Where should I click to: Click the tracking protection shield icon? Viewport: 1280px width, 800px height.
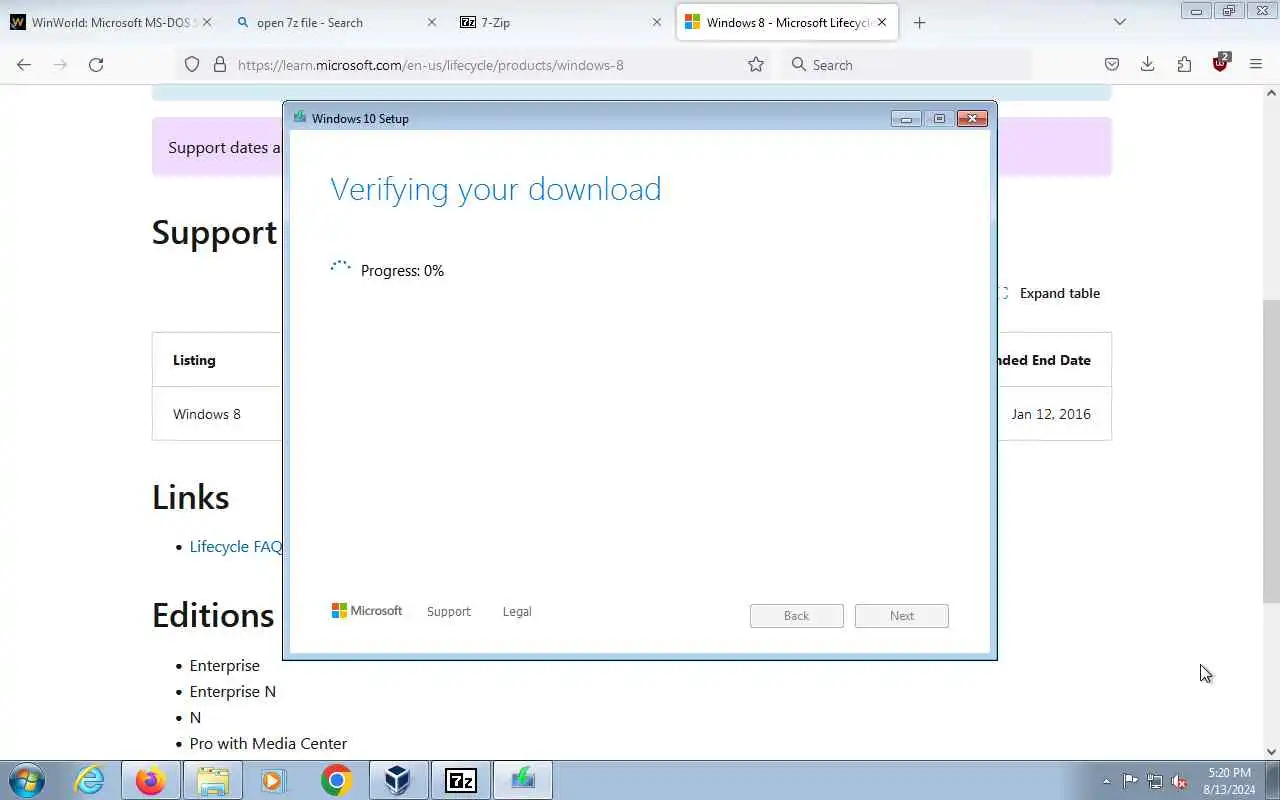pyautogui.click(x=192, y=64)
